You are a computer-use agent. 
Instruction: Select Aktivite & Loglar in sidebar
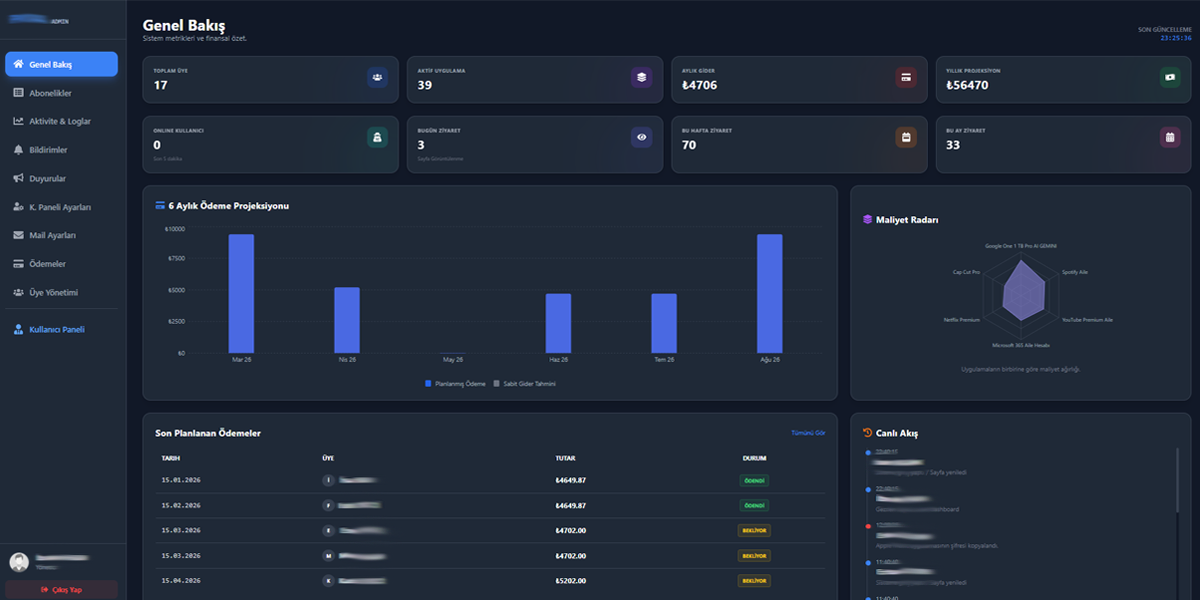coord(60,121)
